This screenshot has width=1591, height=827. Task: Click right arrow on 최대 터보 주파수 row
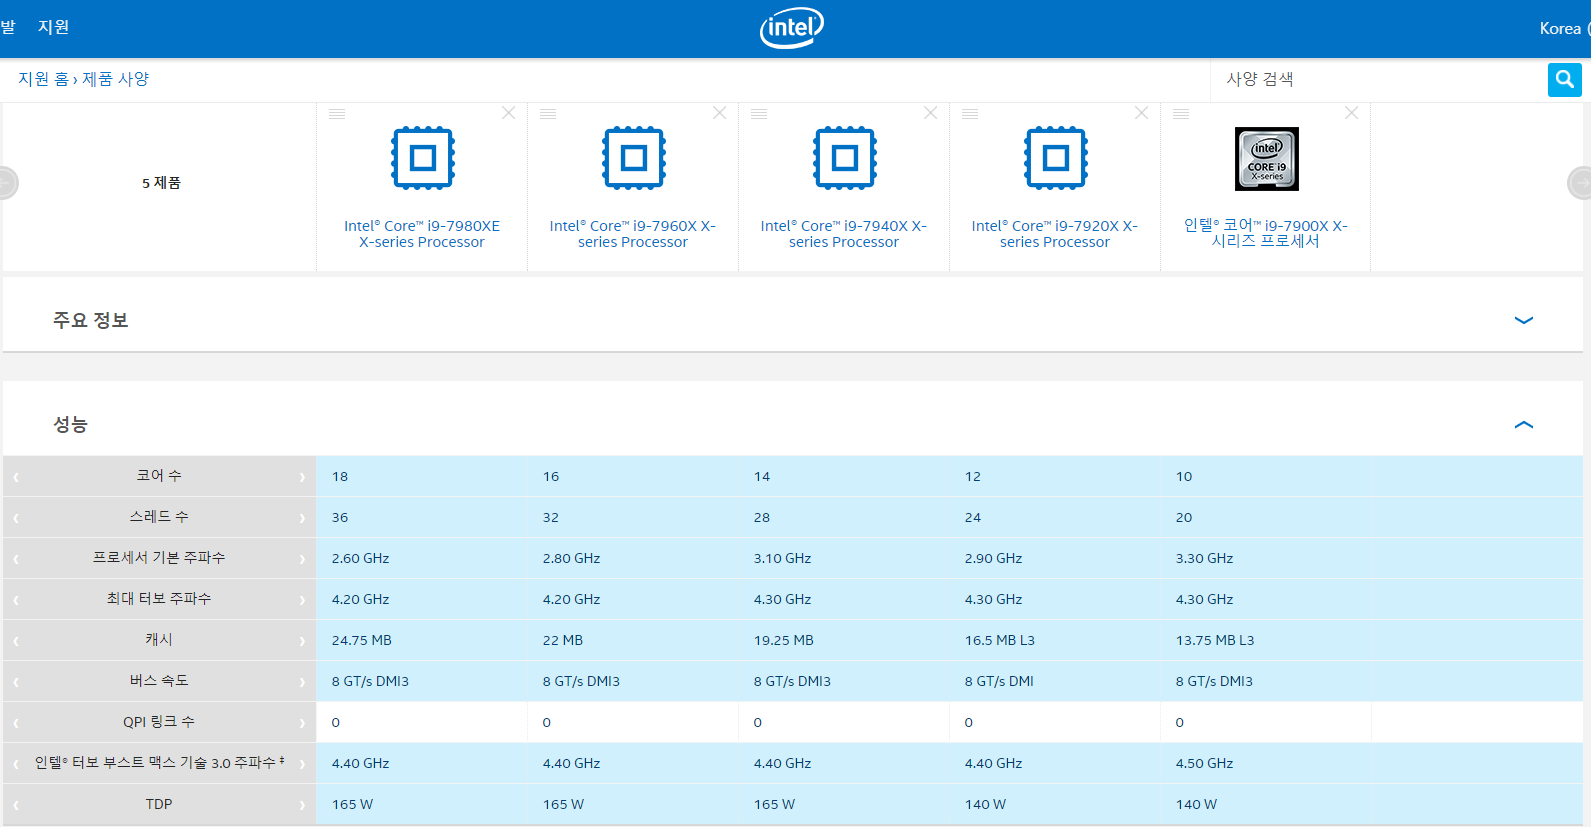(302, 600)
